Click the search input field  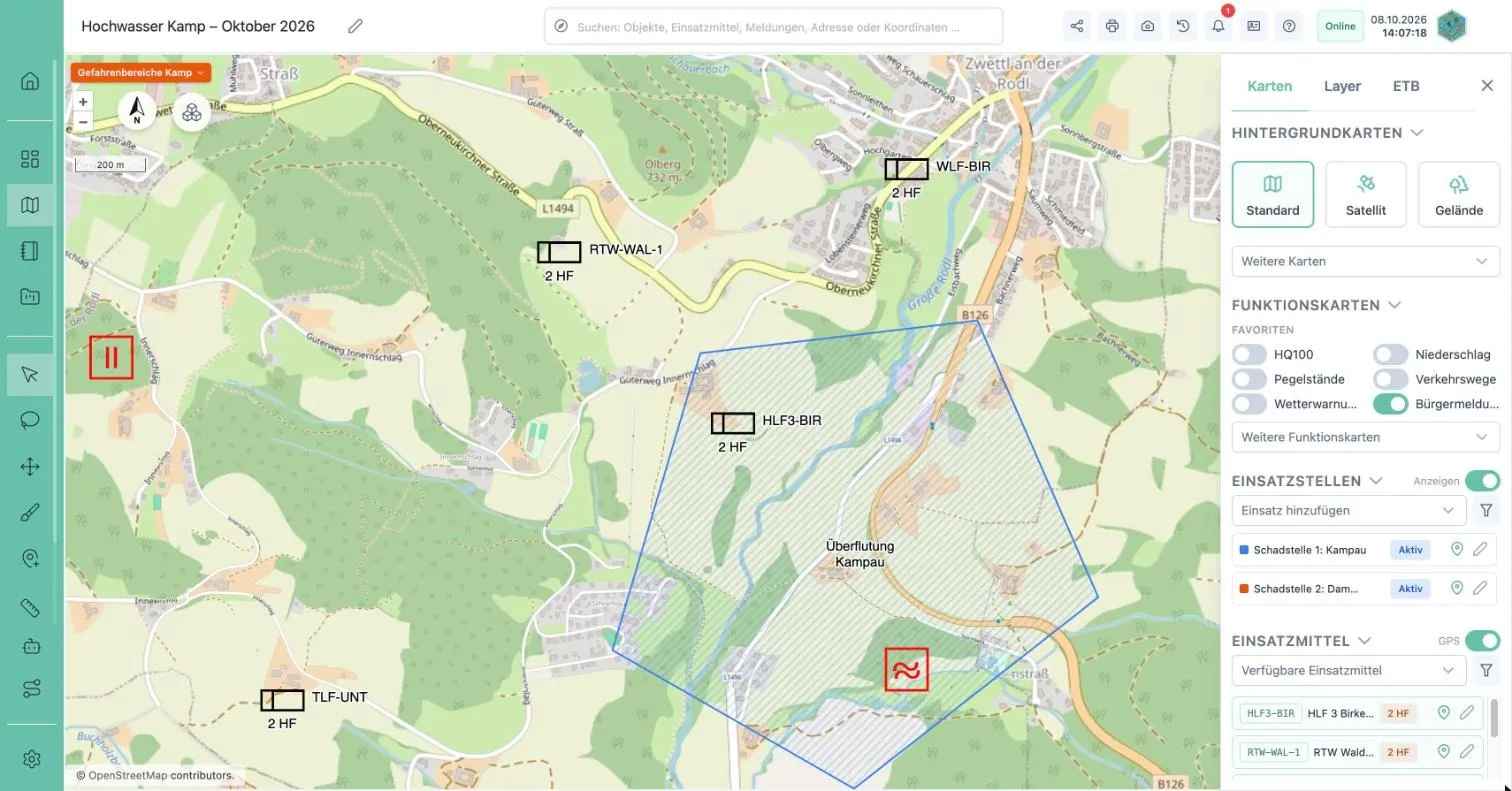[774, 27]
